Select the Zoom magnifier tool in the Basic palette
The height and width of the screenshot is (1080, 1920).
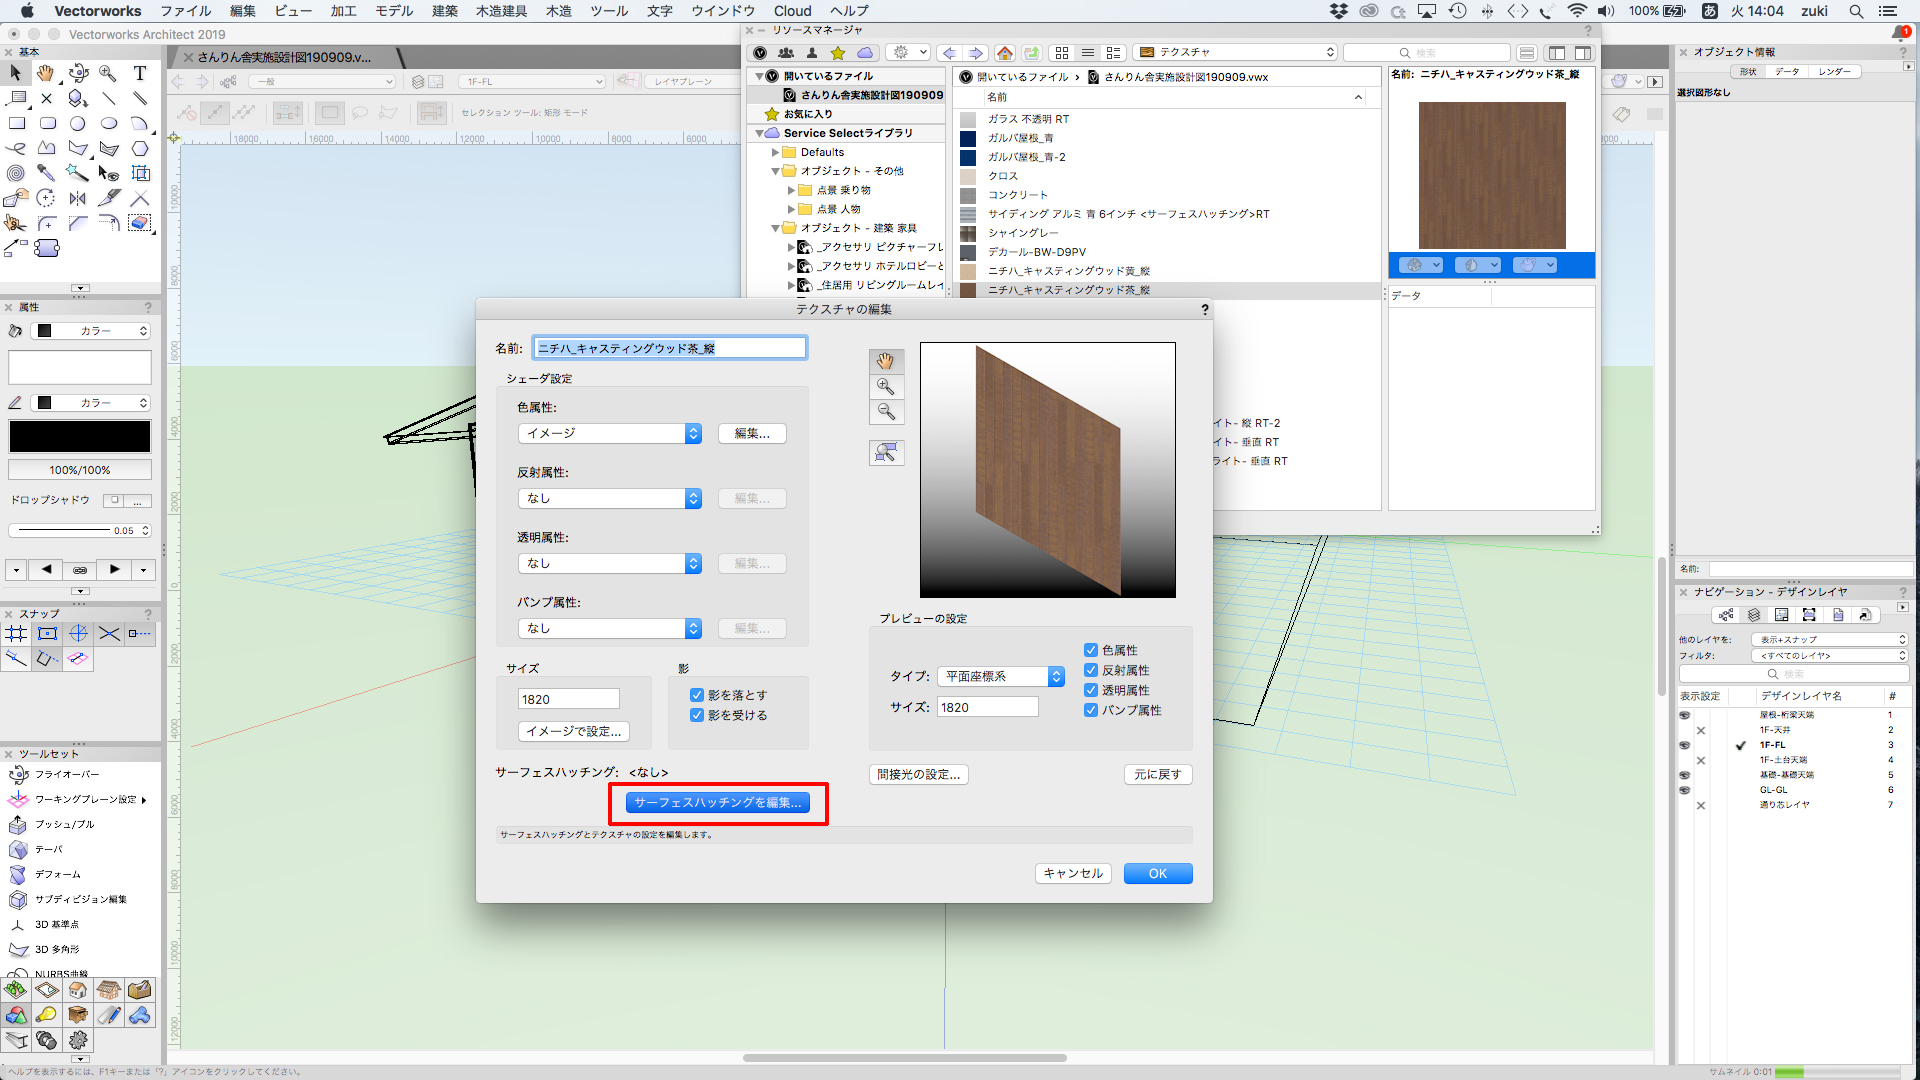109,73
